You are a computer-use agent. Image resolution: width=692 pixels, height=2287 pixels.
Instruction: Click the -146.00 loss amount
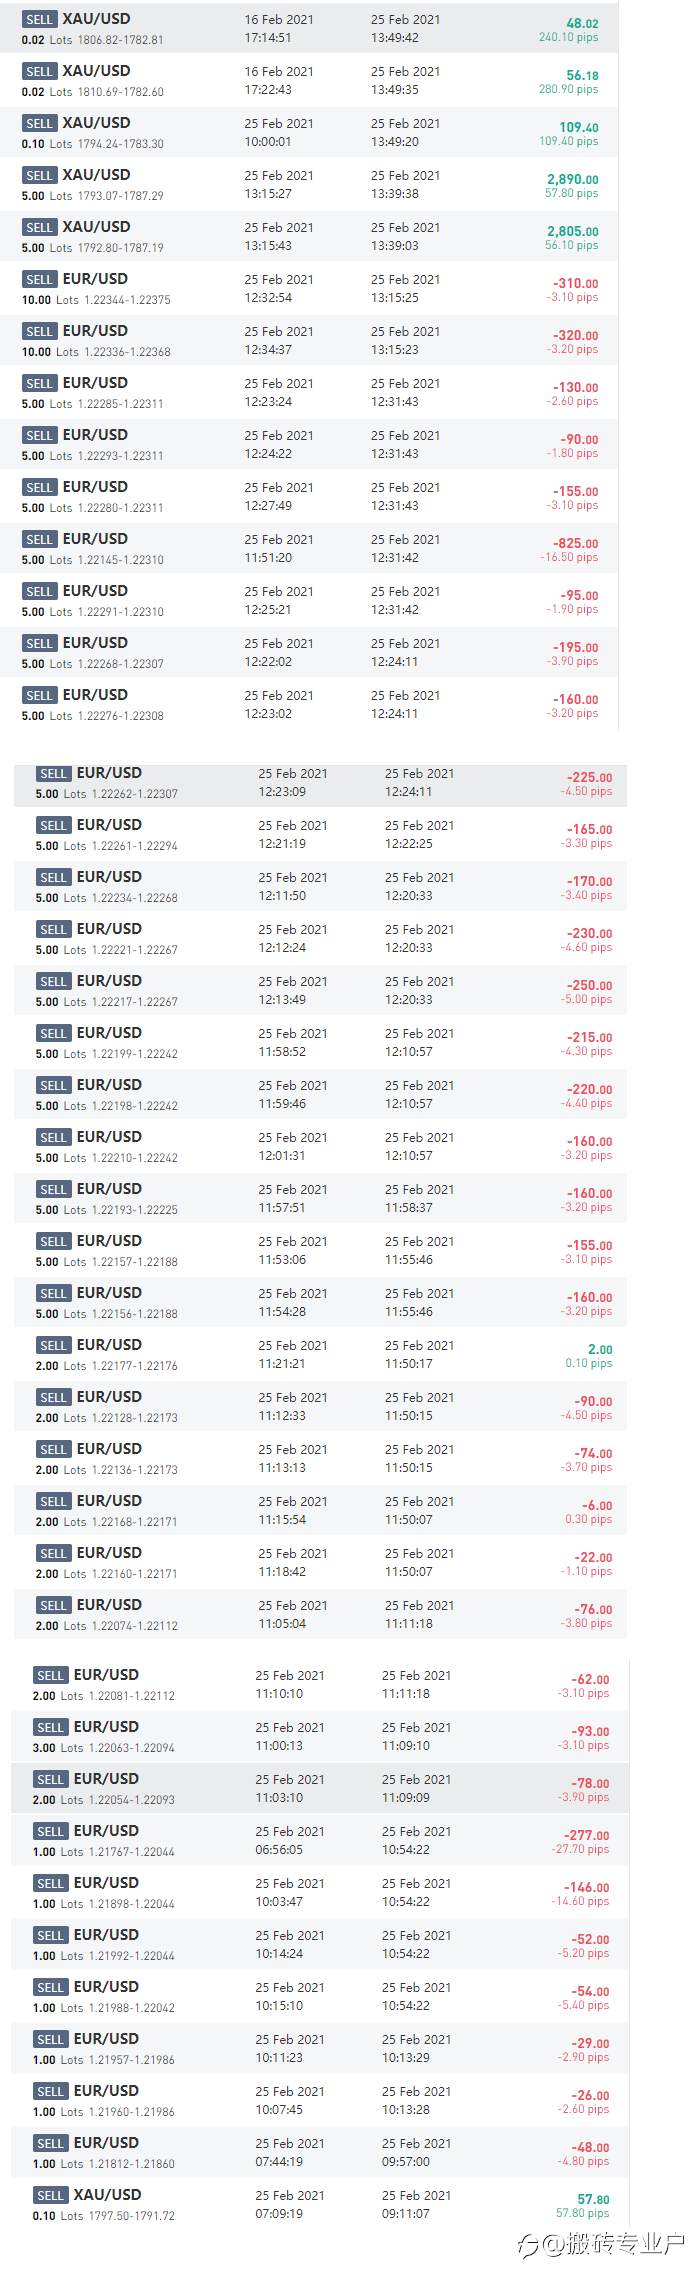pyautogui.click(x=586, y=1887)
